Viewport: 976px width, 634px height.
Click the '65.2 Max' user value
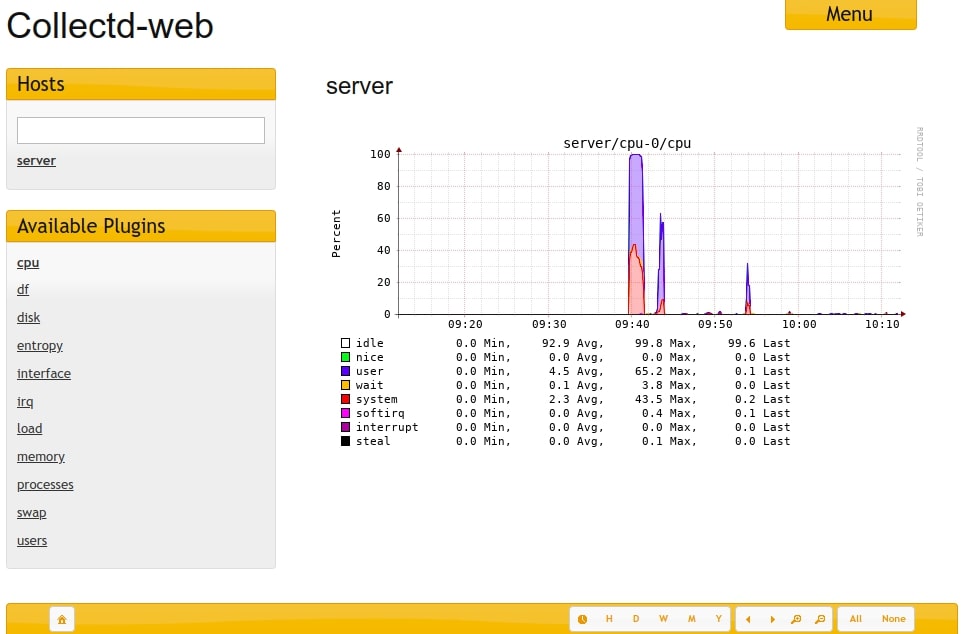pyautogui.click(x=665, y=371)
